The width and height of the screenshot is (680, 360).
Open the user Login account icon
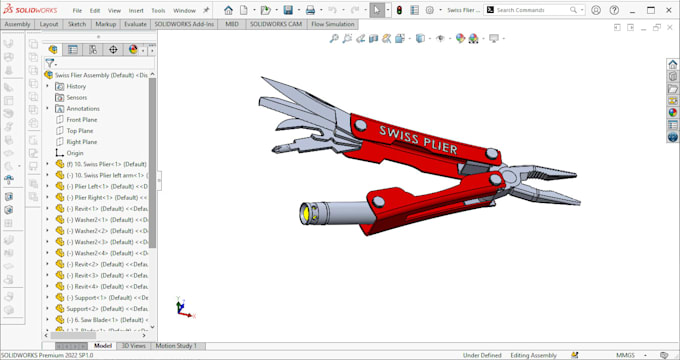pyautogui.click(x=596, y=10)
